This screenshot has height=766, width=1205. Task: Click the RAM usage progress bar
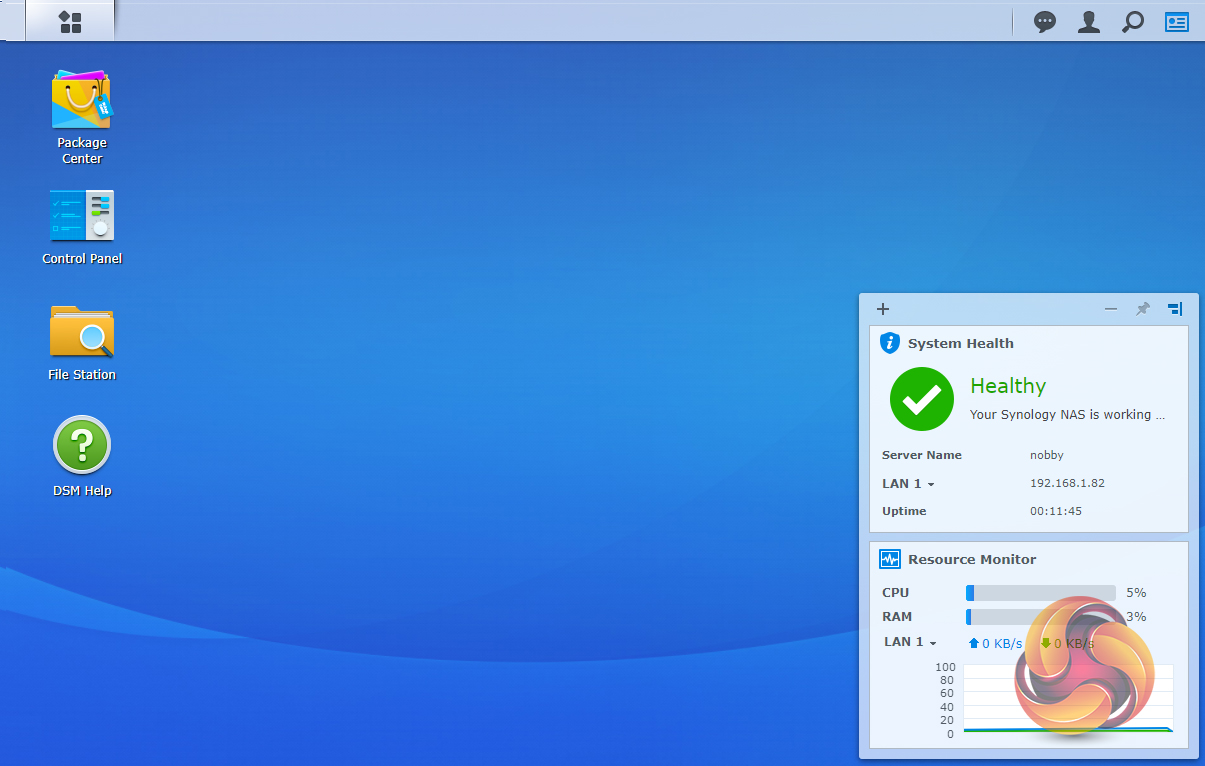point(1041,617)
